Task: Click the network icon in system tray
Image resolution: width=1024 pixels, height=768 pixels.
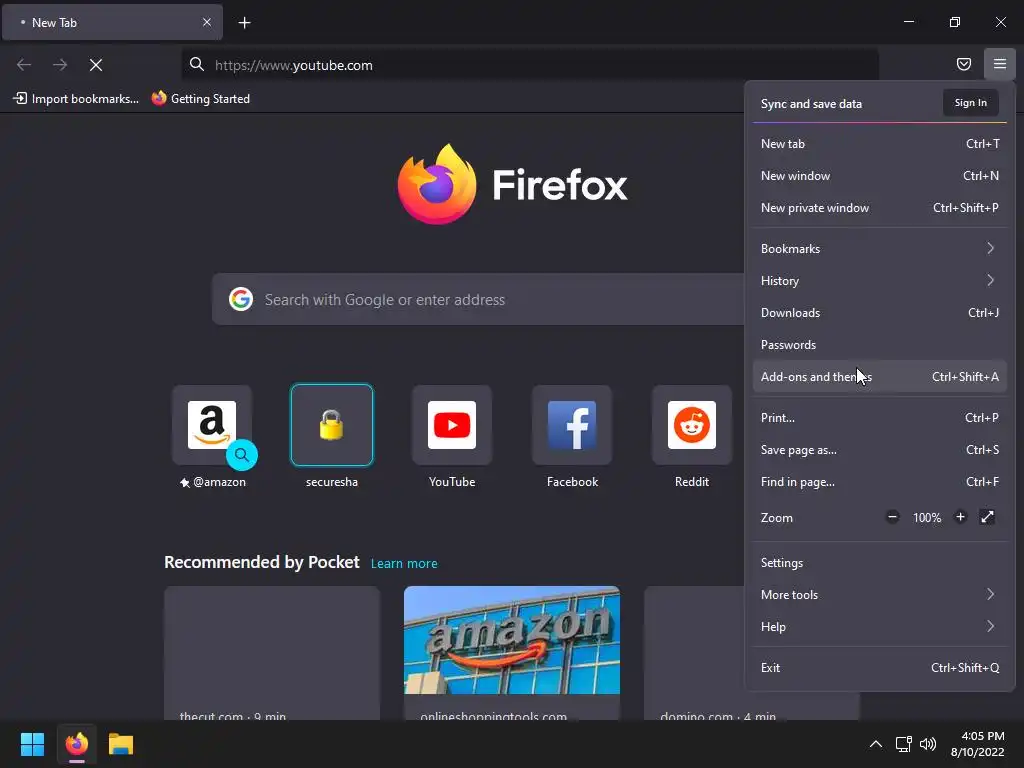Action: 903,744
